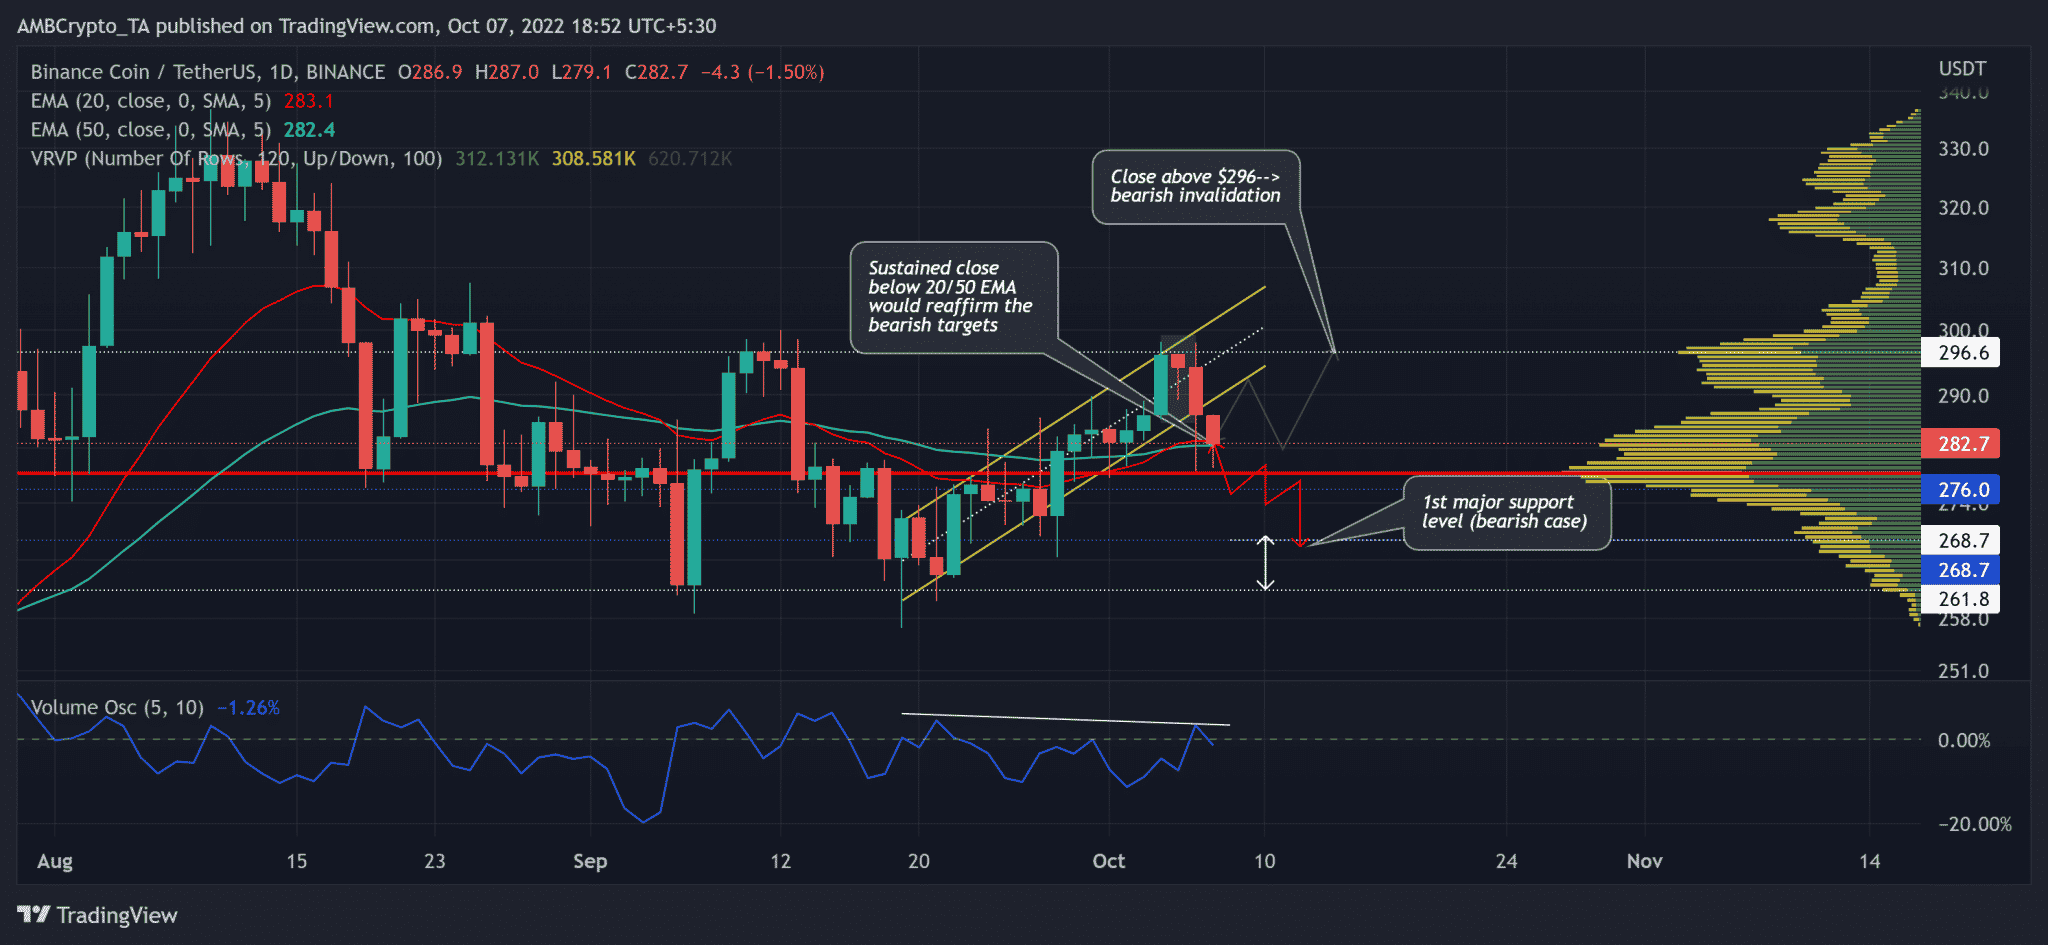Screen dimensions: 2048x945
Task: Click the −20.00% oscillator axis label
Action: coord(1975,825)
